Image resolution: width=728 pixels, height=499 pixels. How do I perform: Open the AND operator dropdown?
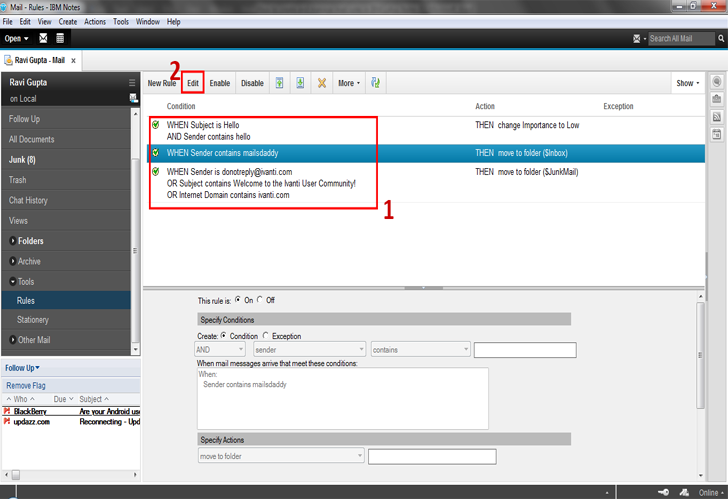tap(220, 350)
